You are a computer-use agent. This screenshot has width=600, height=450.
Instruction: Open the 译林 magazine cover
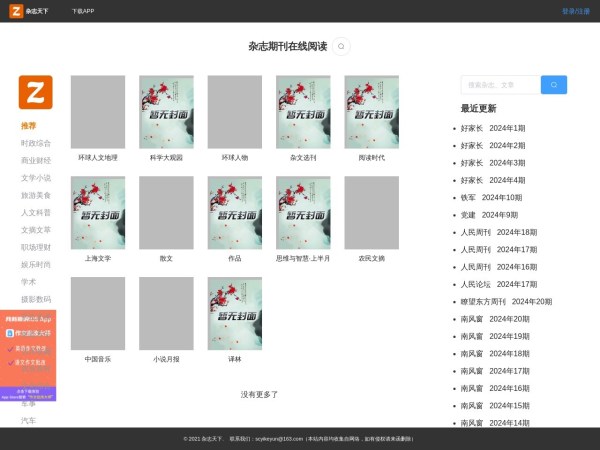(x=235, y=313)
